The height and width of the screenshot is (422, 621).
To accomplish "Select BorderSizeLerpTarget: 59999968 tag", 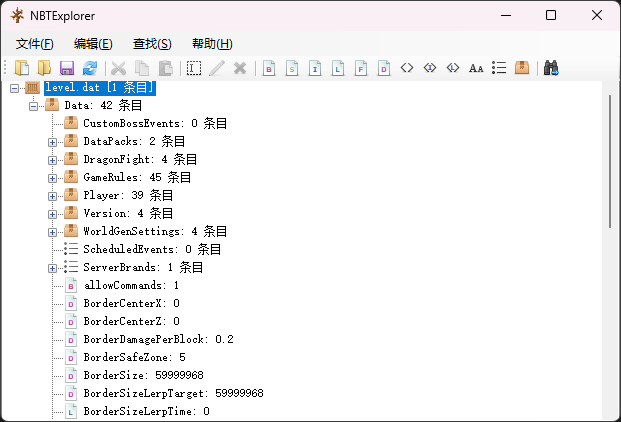I will 173,393.
